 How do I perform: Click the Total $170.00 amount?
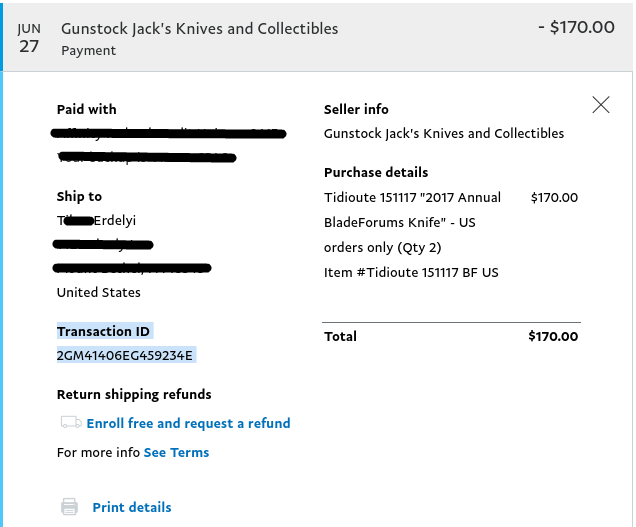[552, 336]
